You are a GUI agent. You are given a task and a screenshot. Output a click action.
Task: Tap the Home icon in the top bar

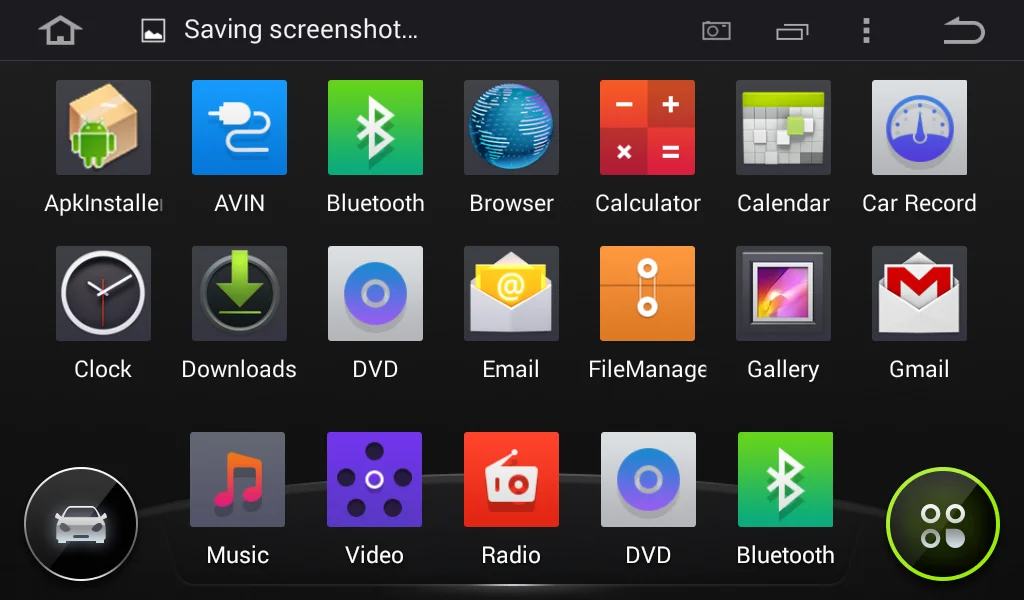(x=60, y=30)
